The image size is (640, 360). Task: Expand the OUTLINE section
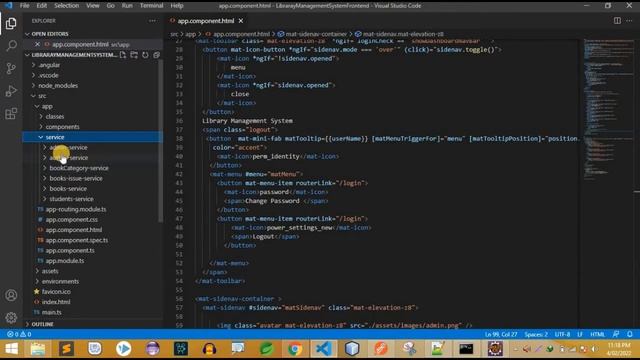pos(42,324)
